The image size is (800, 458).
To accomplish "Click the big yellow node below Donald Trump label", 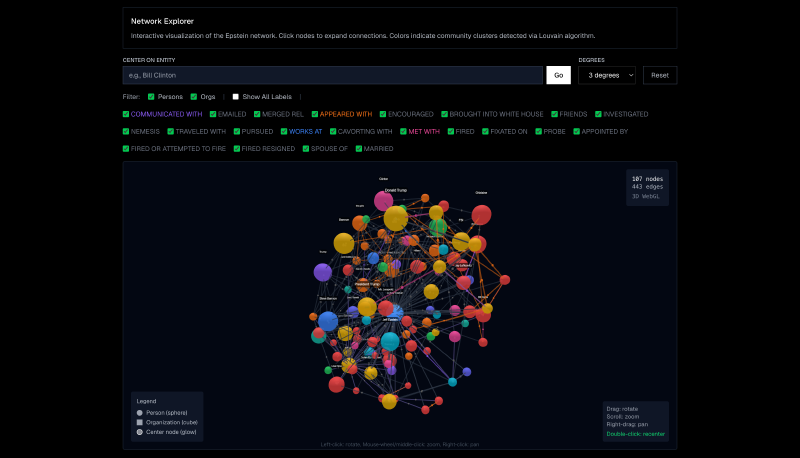I will point(396,218).
